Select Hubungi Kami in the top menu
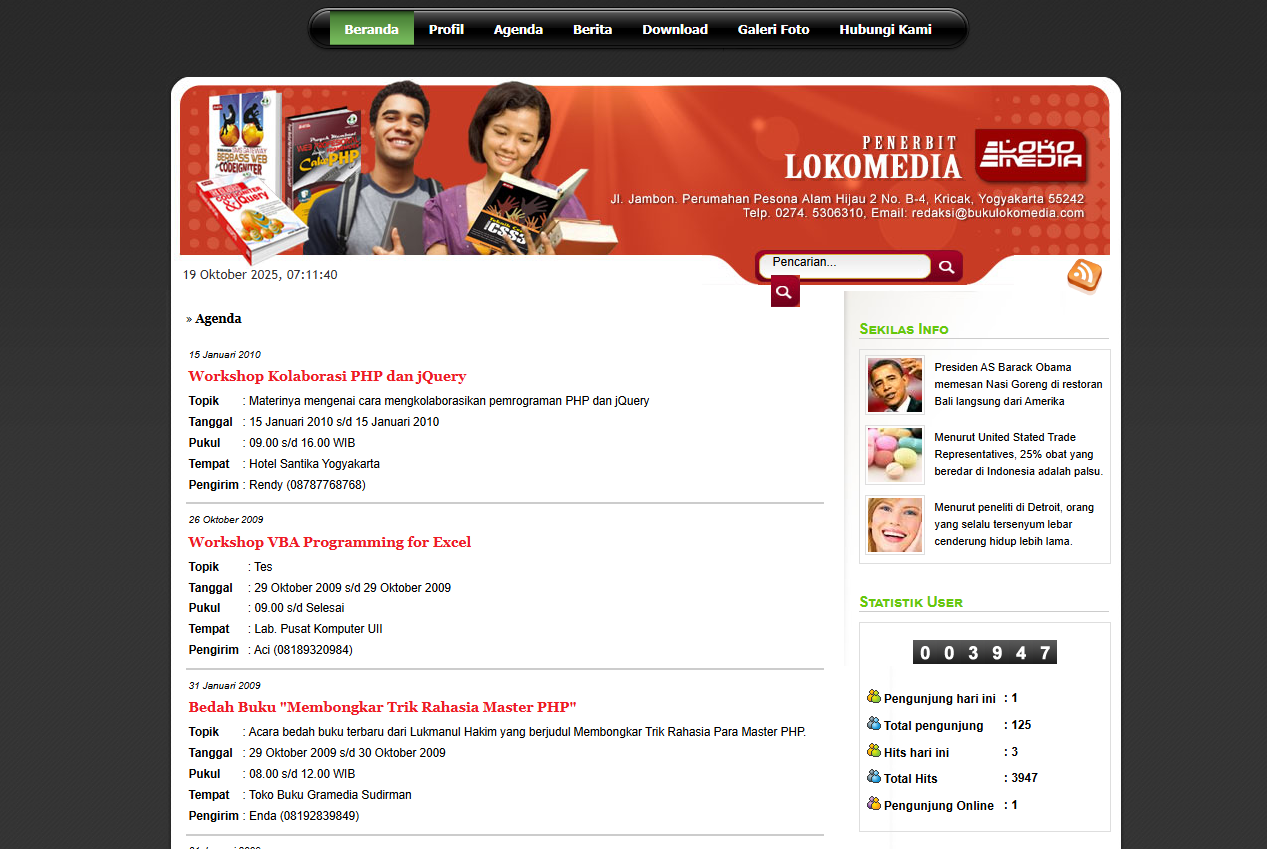Viewport: 1267px width, 849px height. pyautogui.click(x=885, y=29)
